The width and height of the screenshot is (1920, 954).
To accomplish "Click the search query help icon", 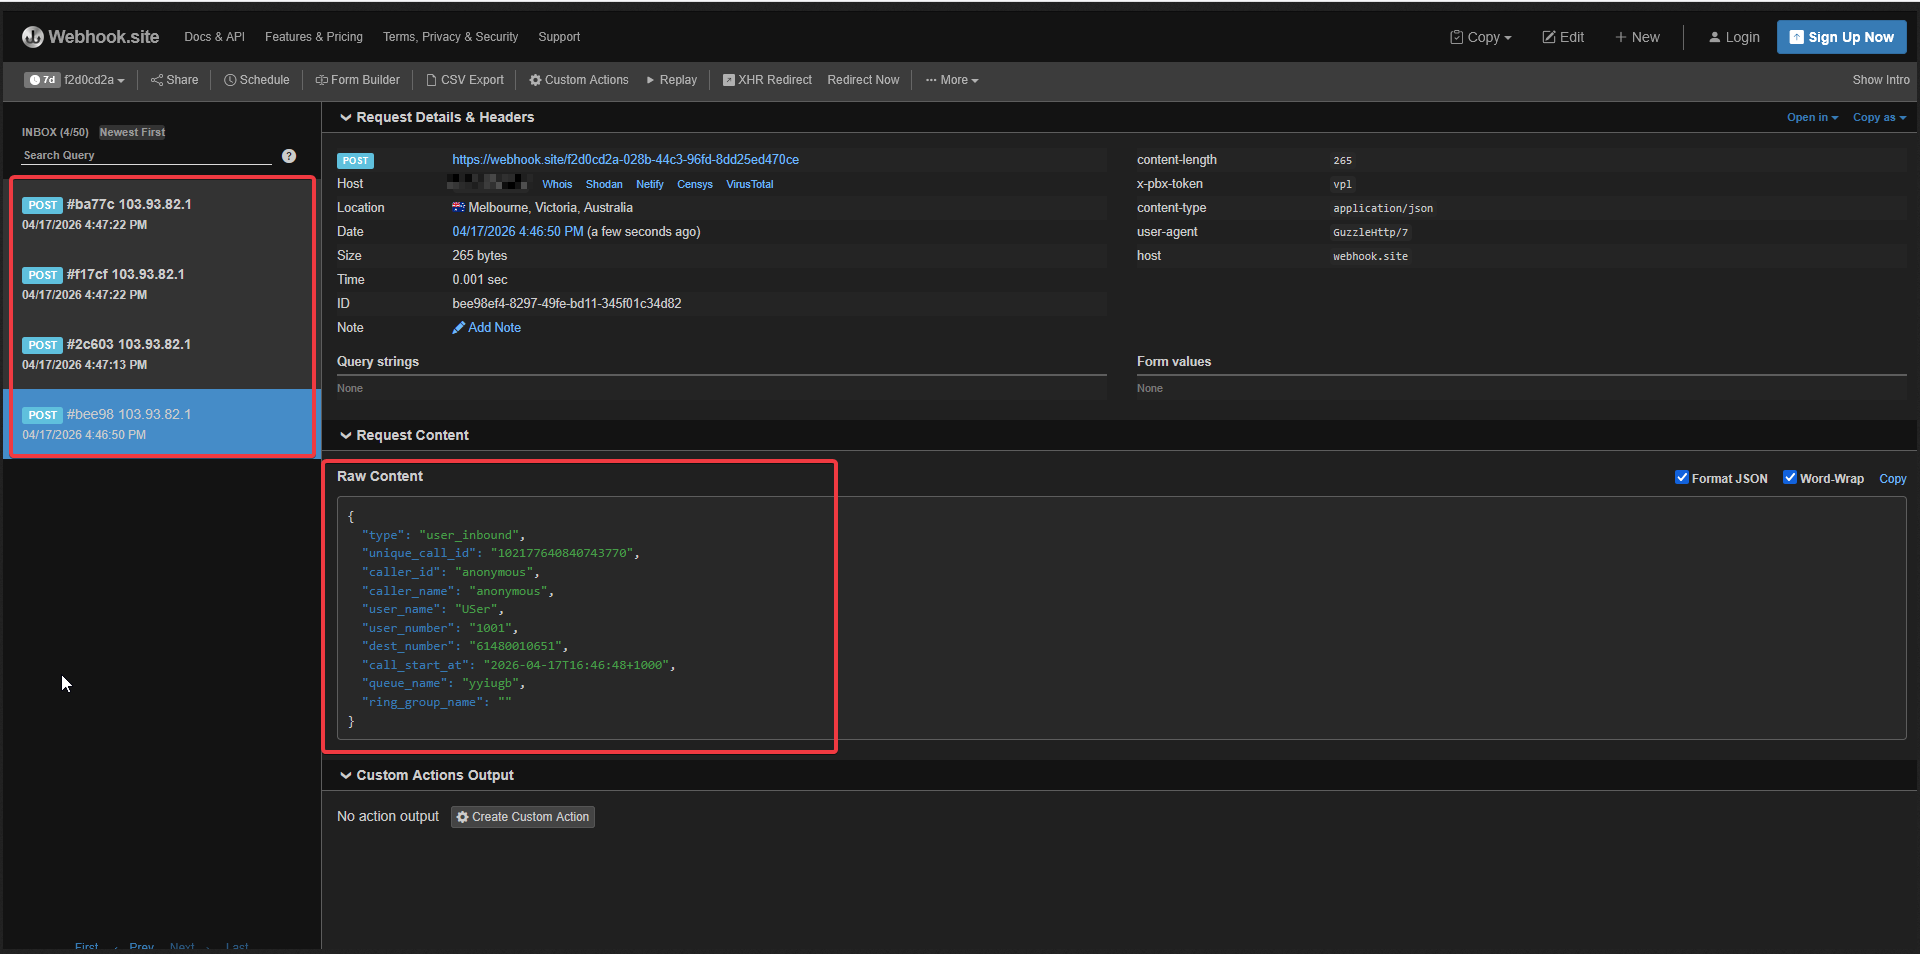I will [289, 156].
